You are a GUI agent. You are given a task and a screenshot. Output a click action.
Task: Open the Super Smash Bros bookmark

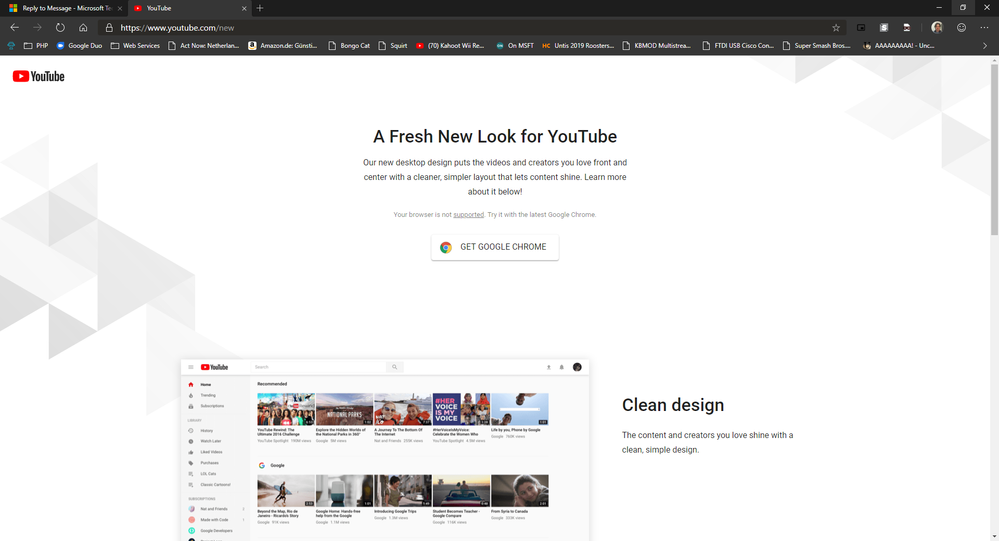(816, 45)
